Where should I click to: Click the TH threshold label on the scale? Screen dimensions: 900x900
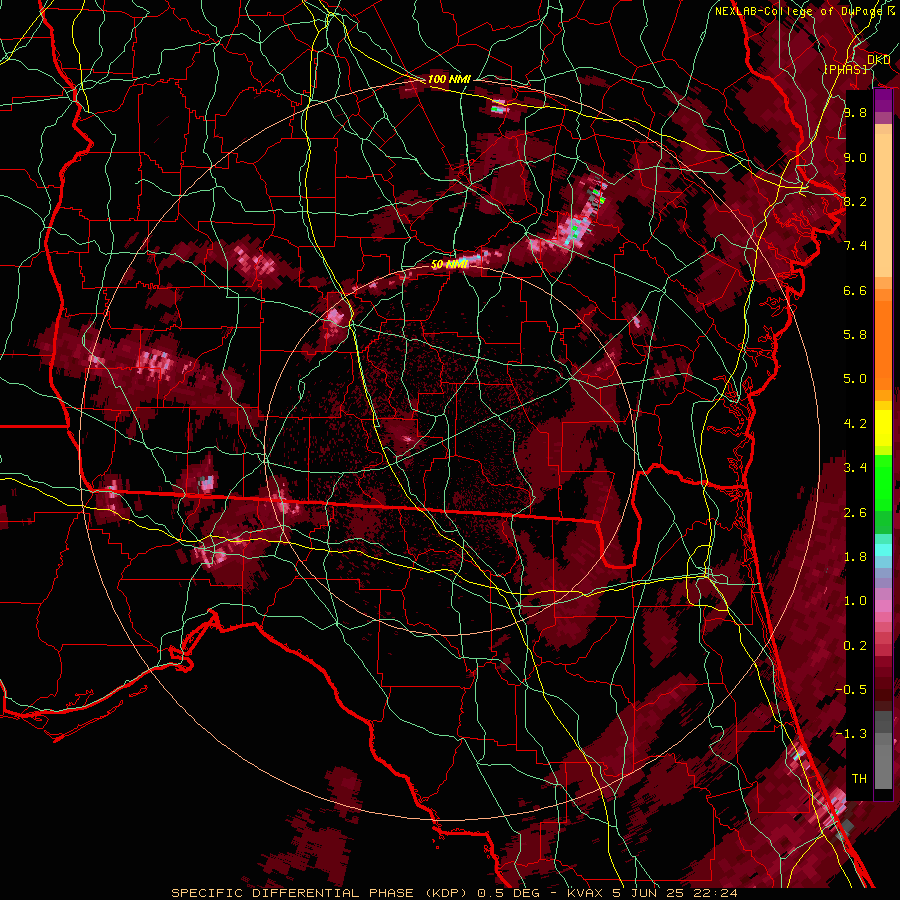859,778
